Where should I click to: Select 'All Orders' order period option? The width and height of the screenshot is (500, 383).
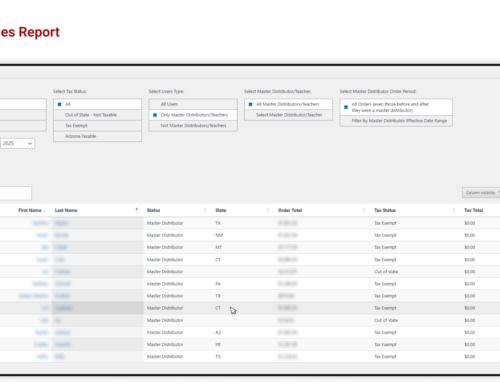[x=396, y=107]
